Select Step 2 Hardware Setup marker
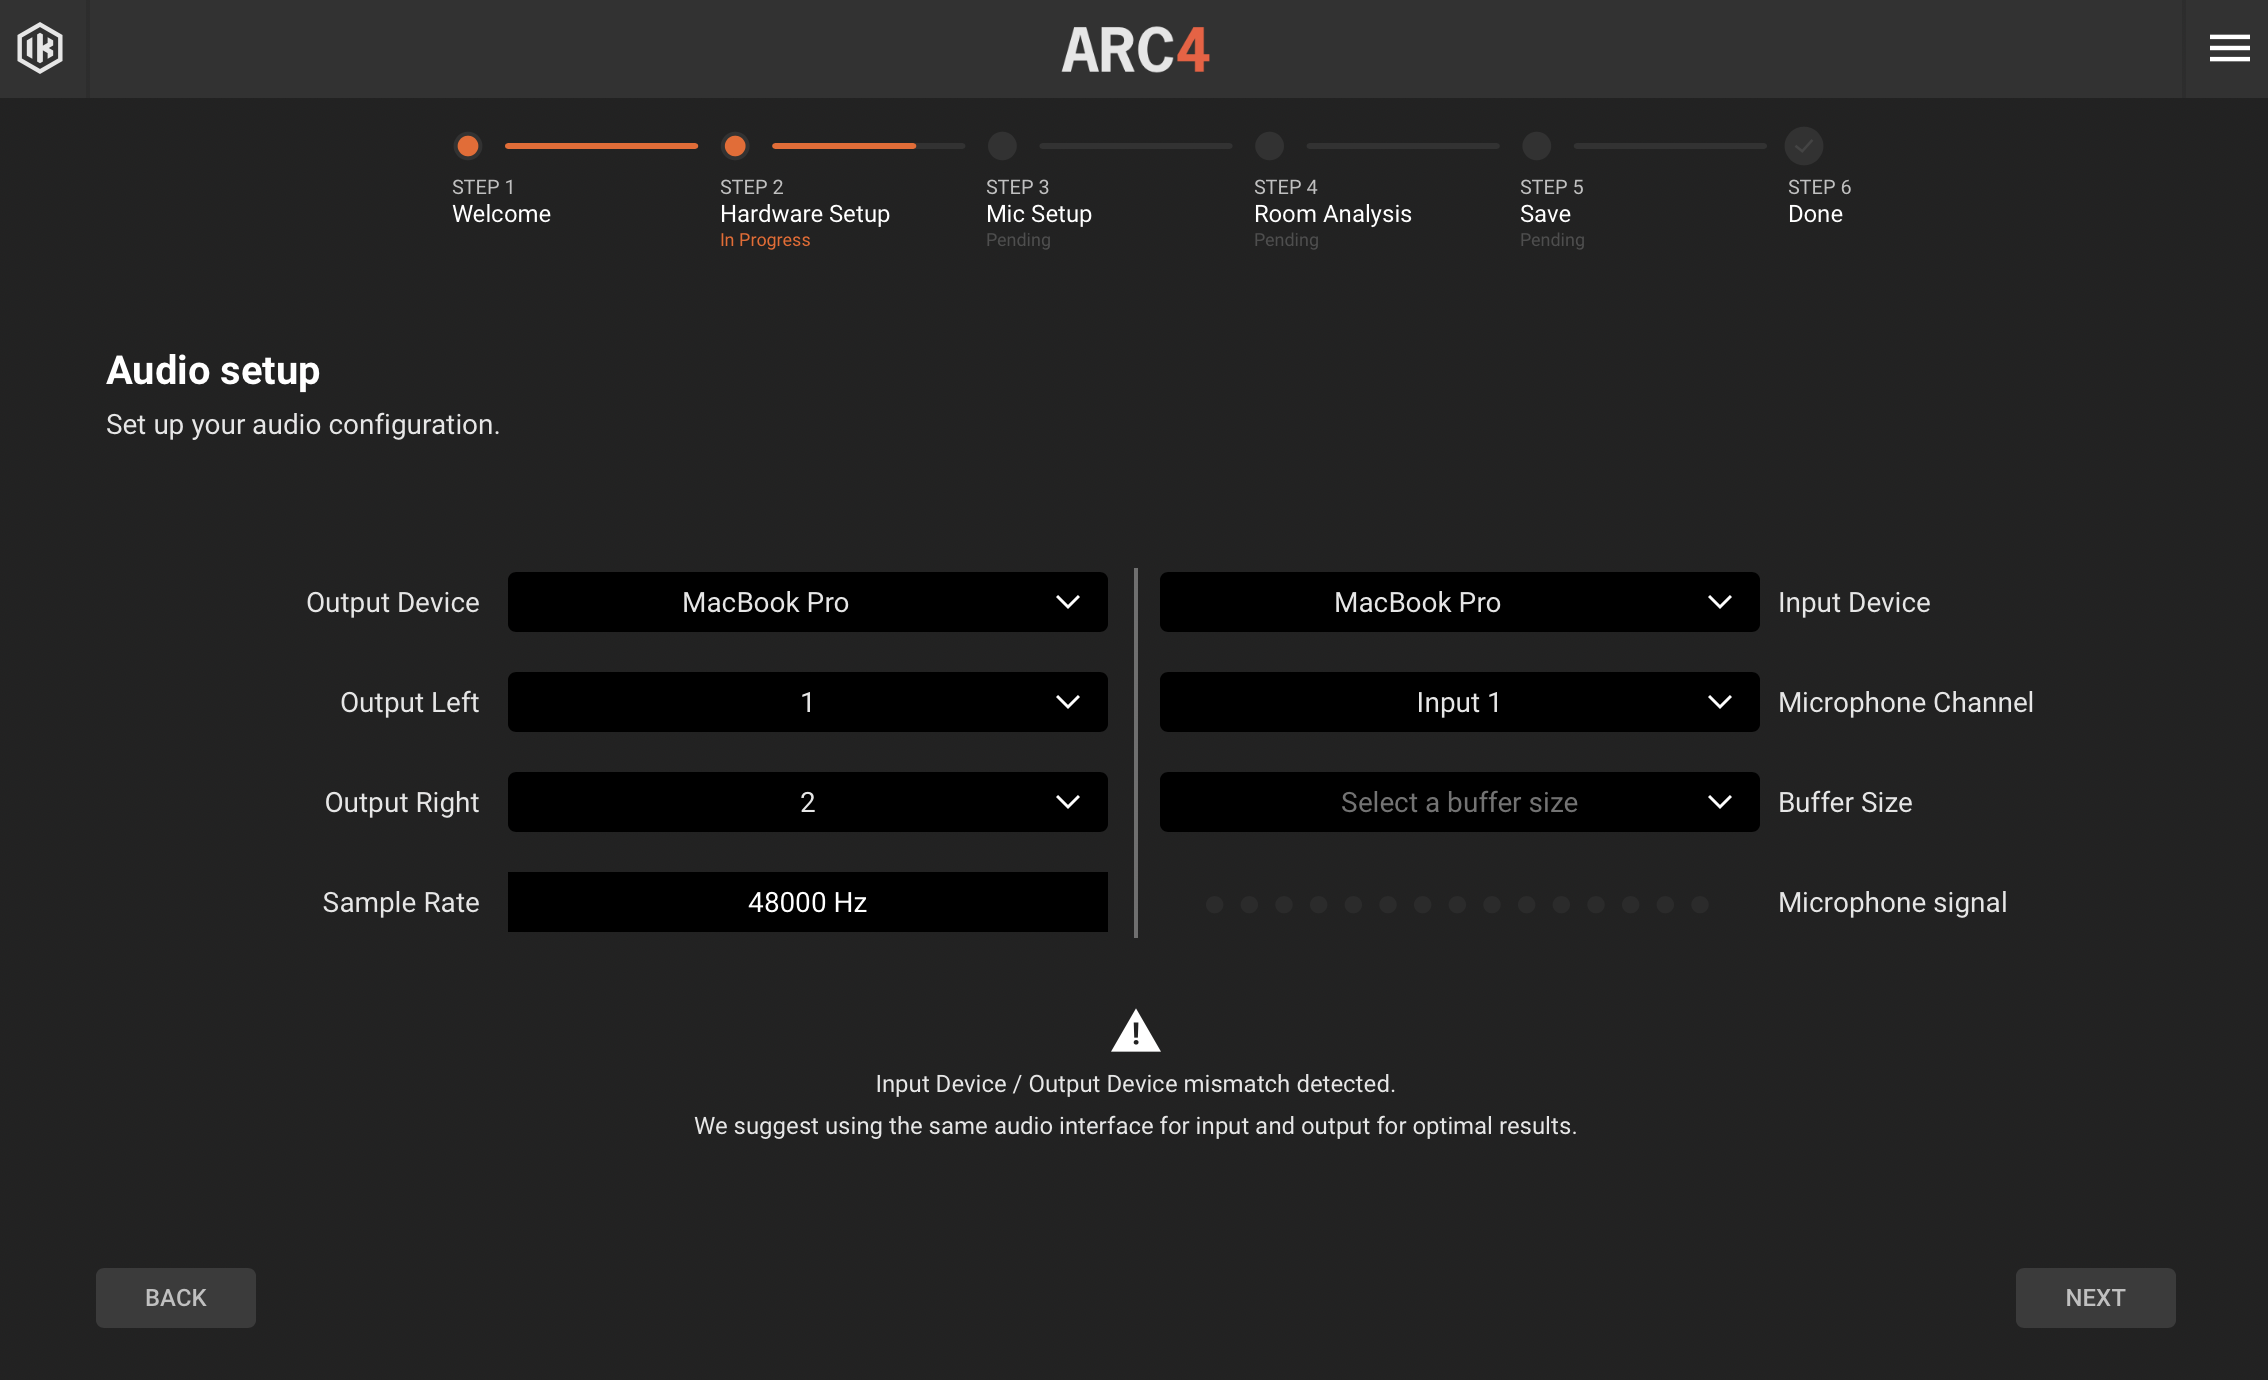The height and width of the screenshot is (1380, 2268). click(735, 146)
